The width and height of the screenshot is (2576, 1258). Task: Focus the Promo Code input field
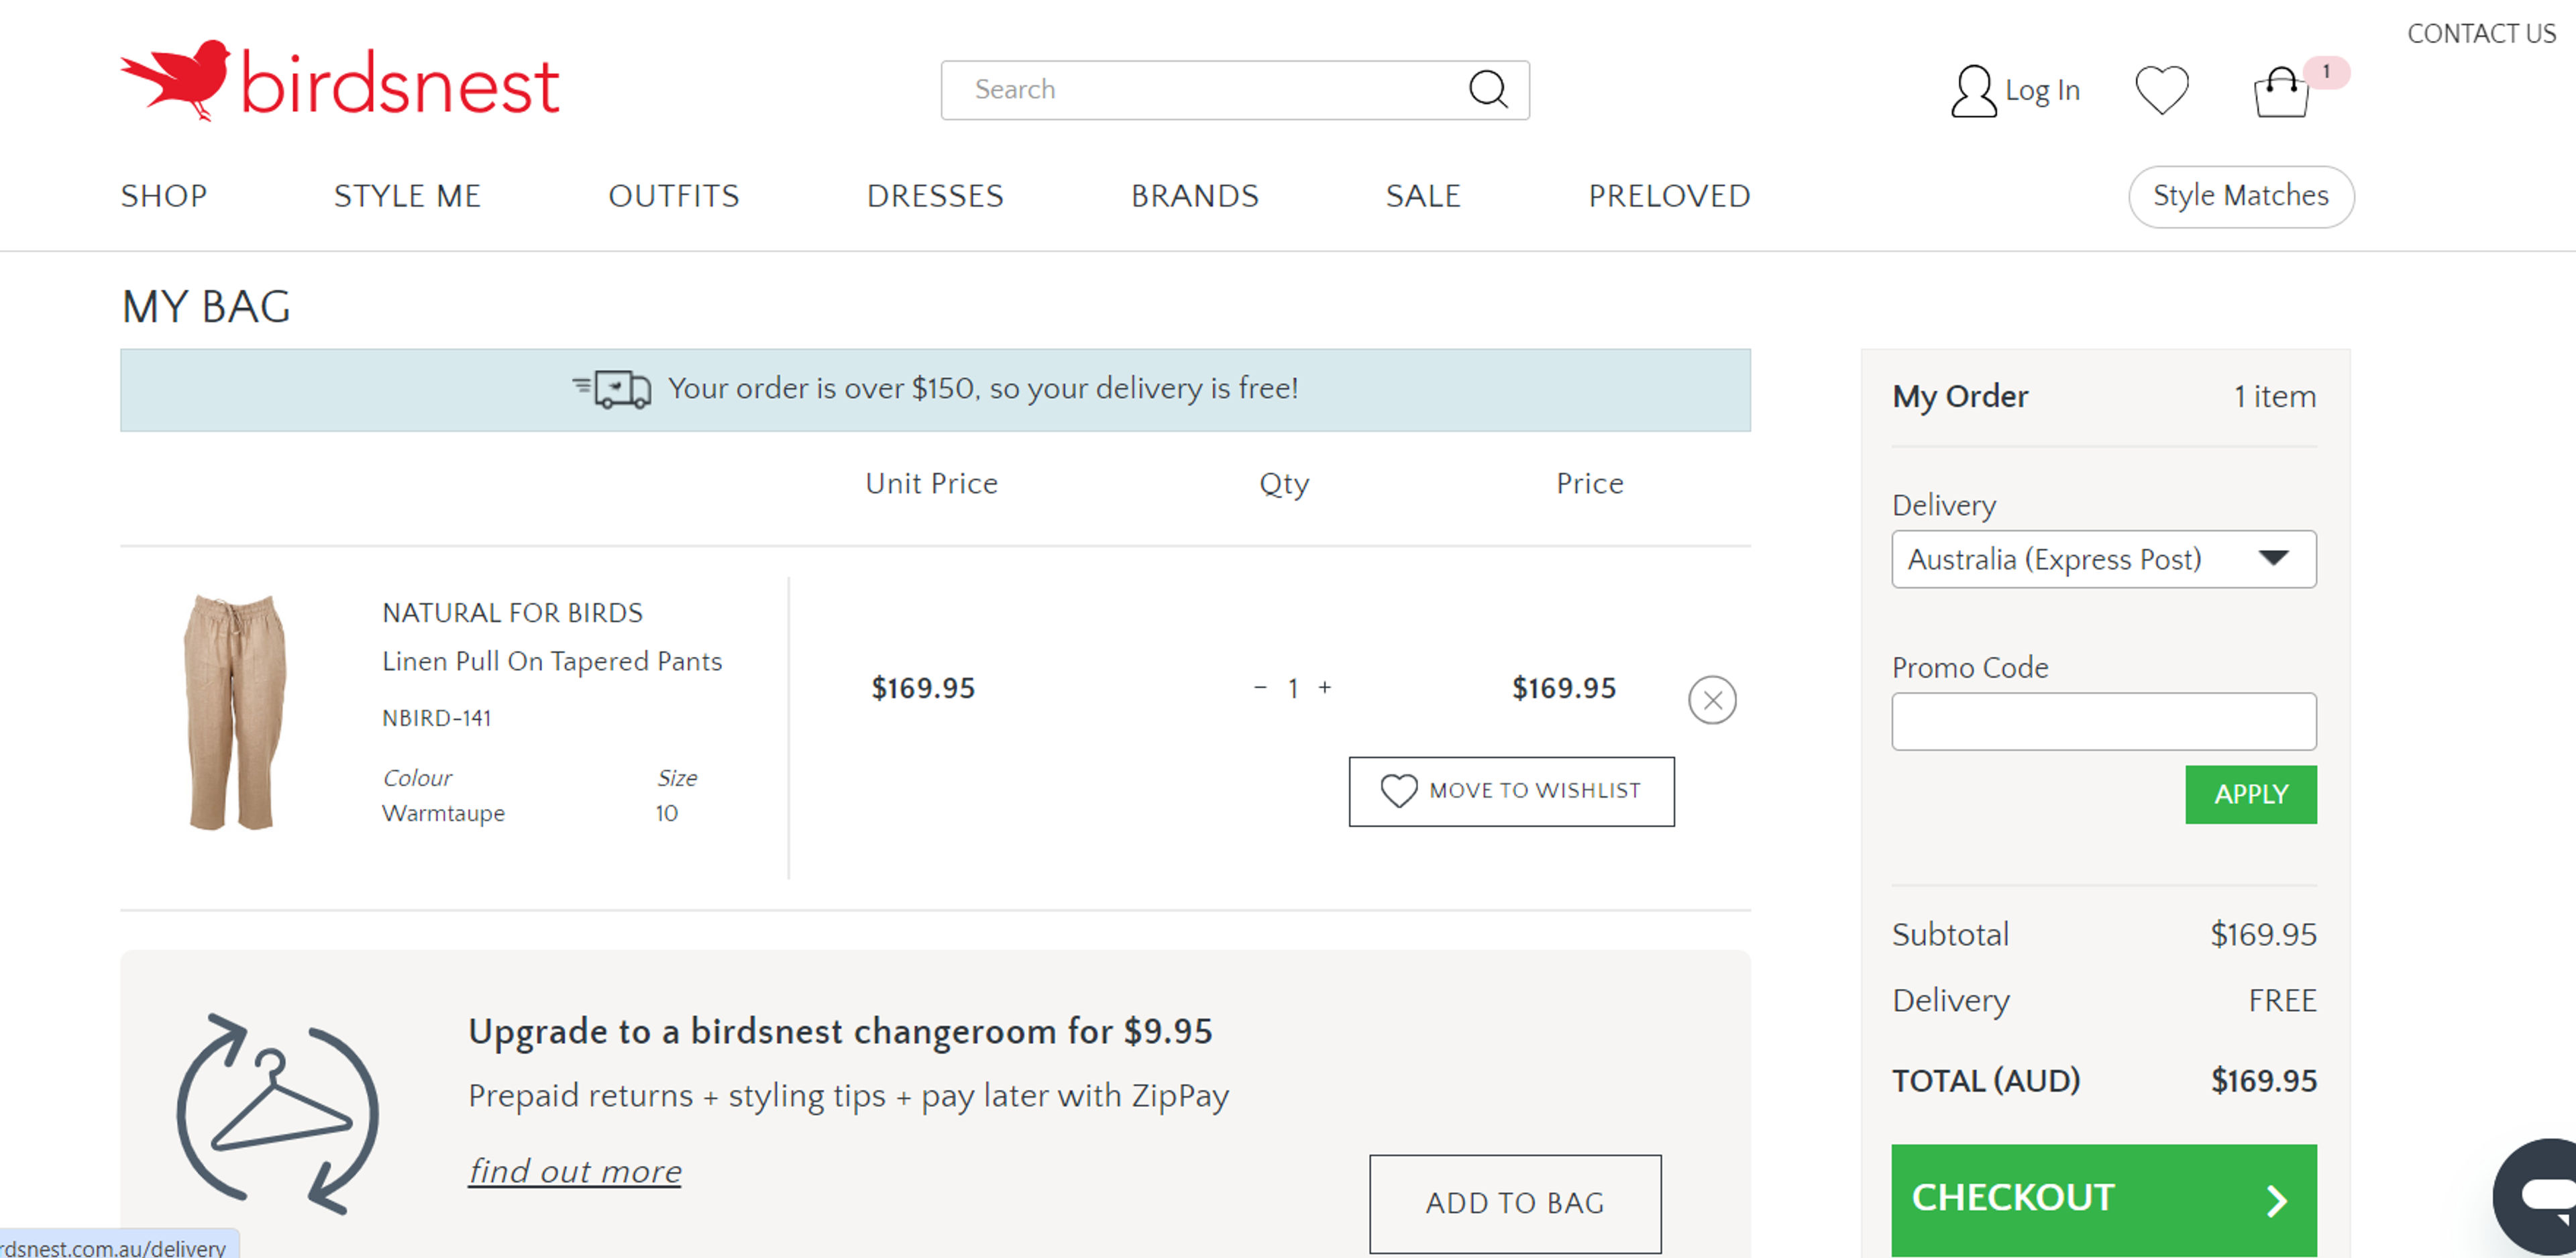coord(2104,722)
